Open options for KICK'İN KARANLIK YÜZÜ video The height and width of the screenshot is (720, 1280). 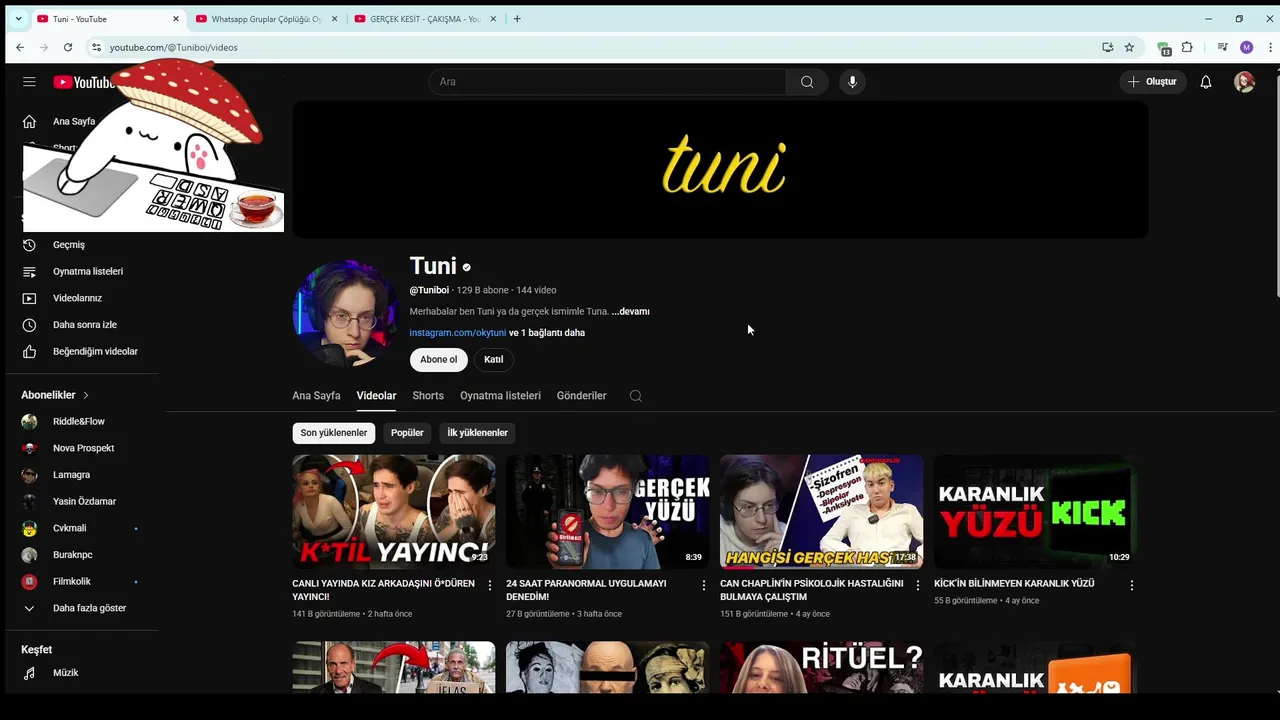[1132, 585]
